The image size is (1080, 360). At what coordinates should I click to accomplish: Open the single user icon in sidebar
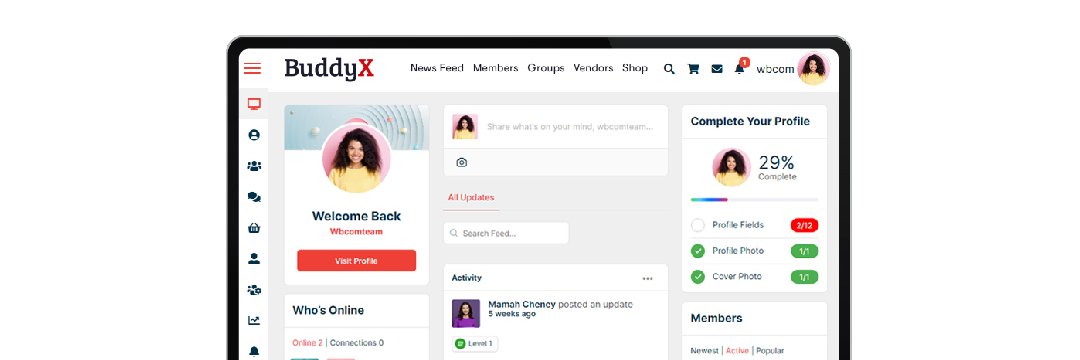coord(254,259)
